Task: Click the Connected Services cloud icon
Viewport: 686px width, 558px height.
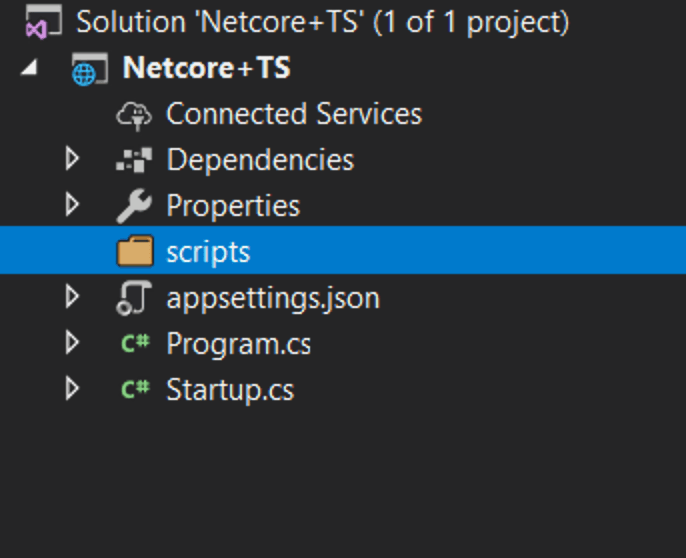Action: [x=134, y=115]
